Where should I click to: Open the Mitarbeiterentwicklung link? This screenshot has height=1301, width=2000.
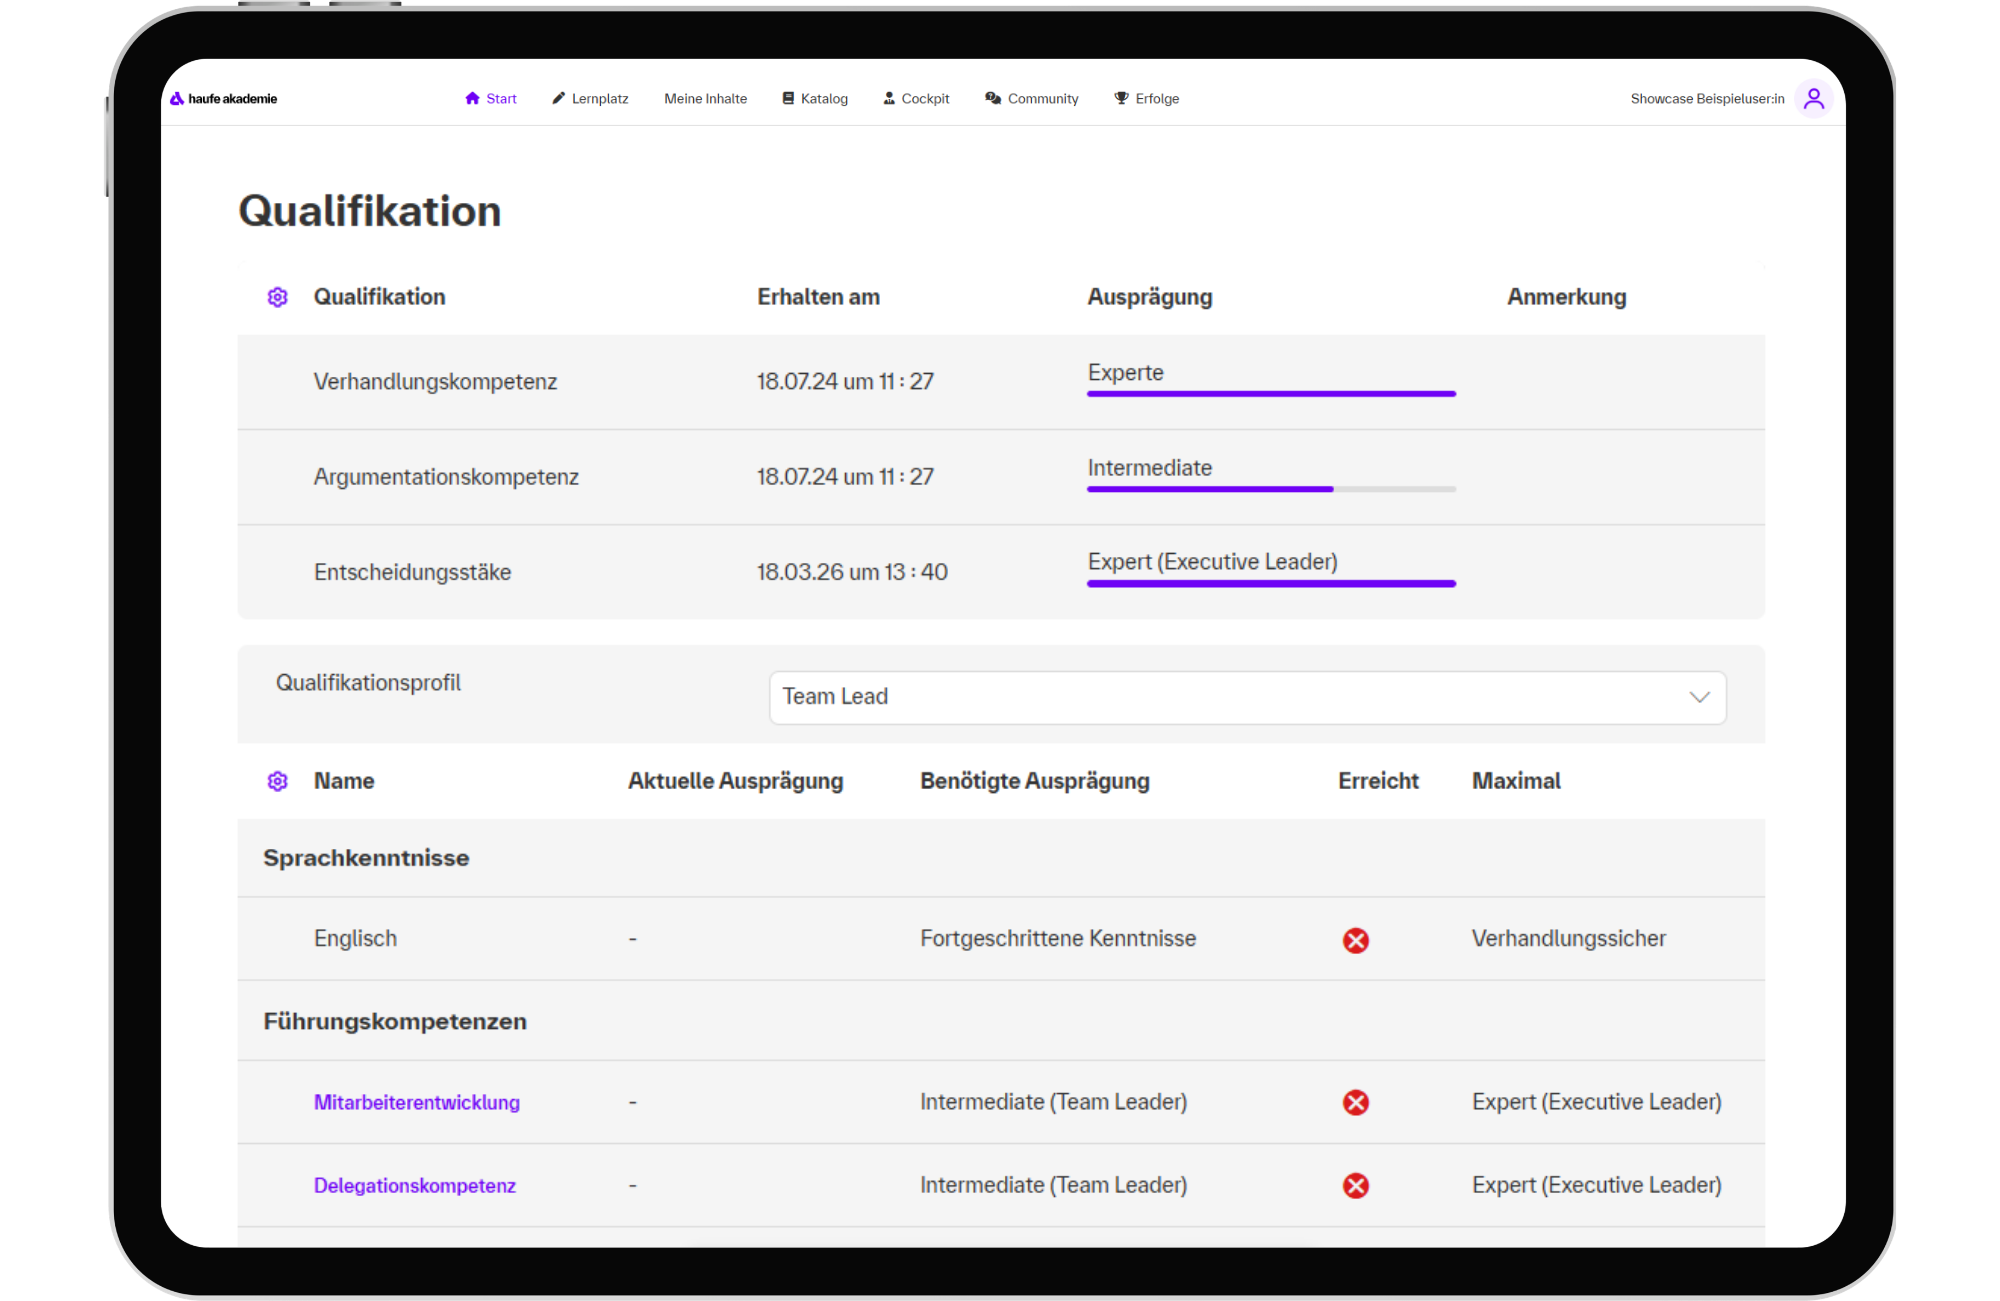coord(417,1102)
